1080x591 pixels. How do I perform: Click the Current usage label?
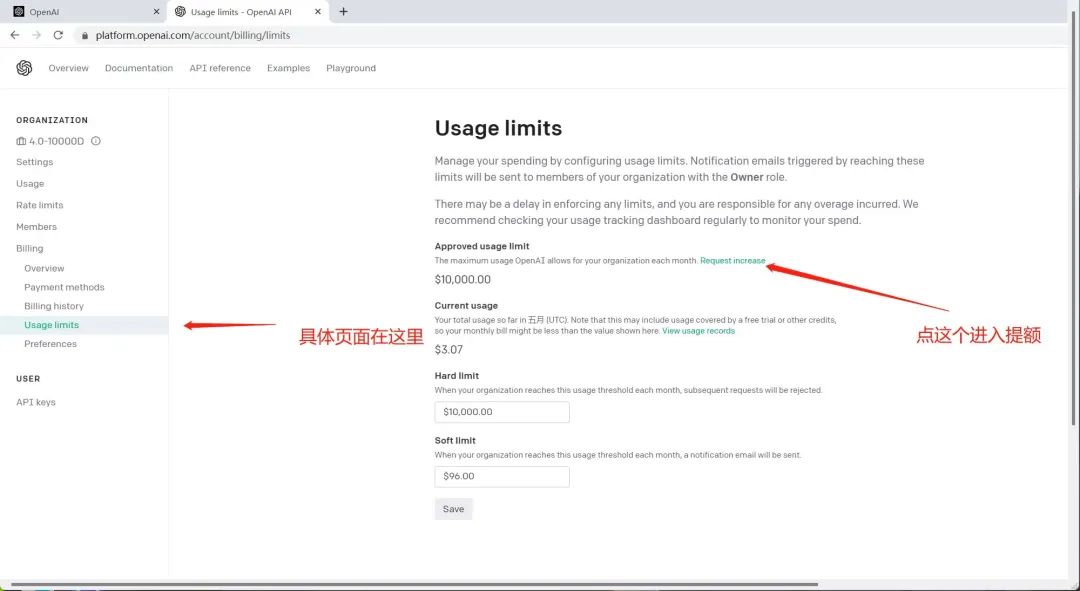coord(466,306)
